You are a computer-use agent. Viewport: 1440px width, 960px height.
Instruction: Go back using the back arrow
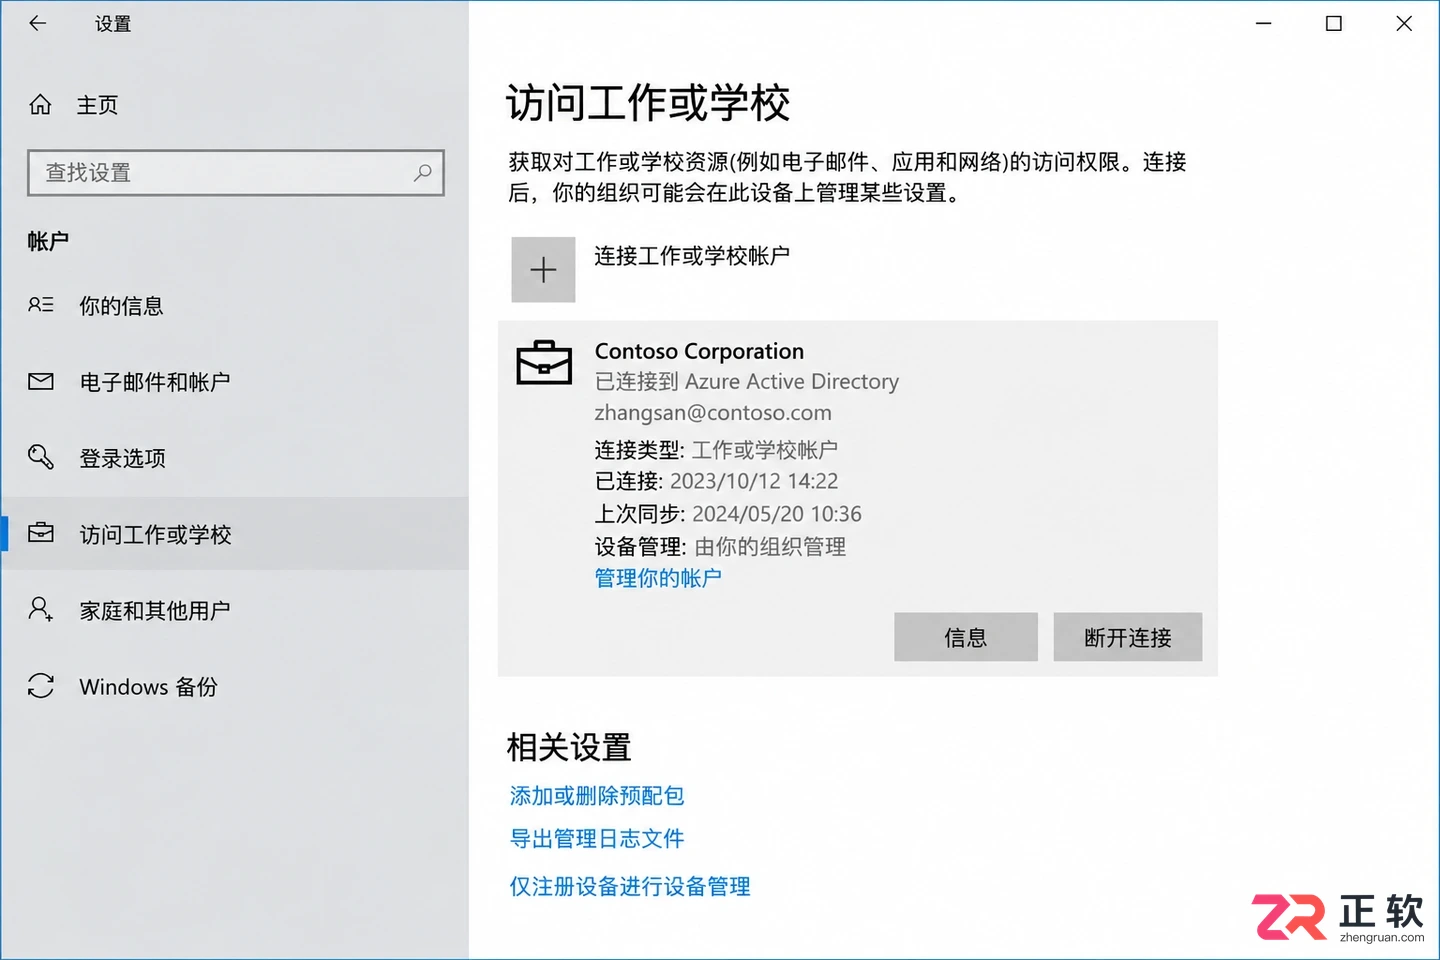point(38,23)
